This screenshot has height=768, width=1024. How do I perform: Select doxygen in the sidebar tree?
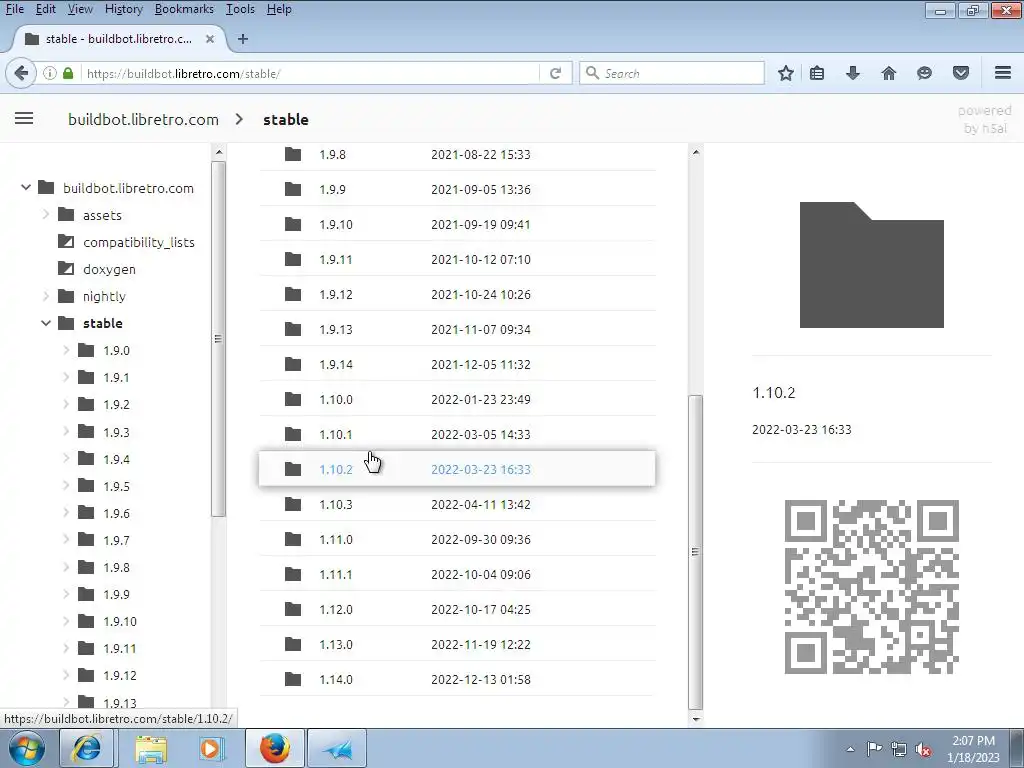(109, 269)
